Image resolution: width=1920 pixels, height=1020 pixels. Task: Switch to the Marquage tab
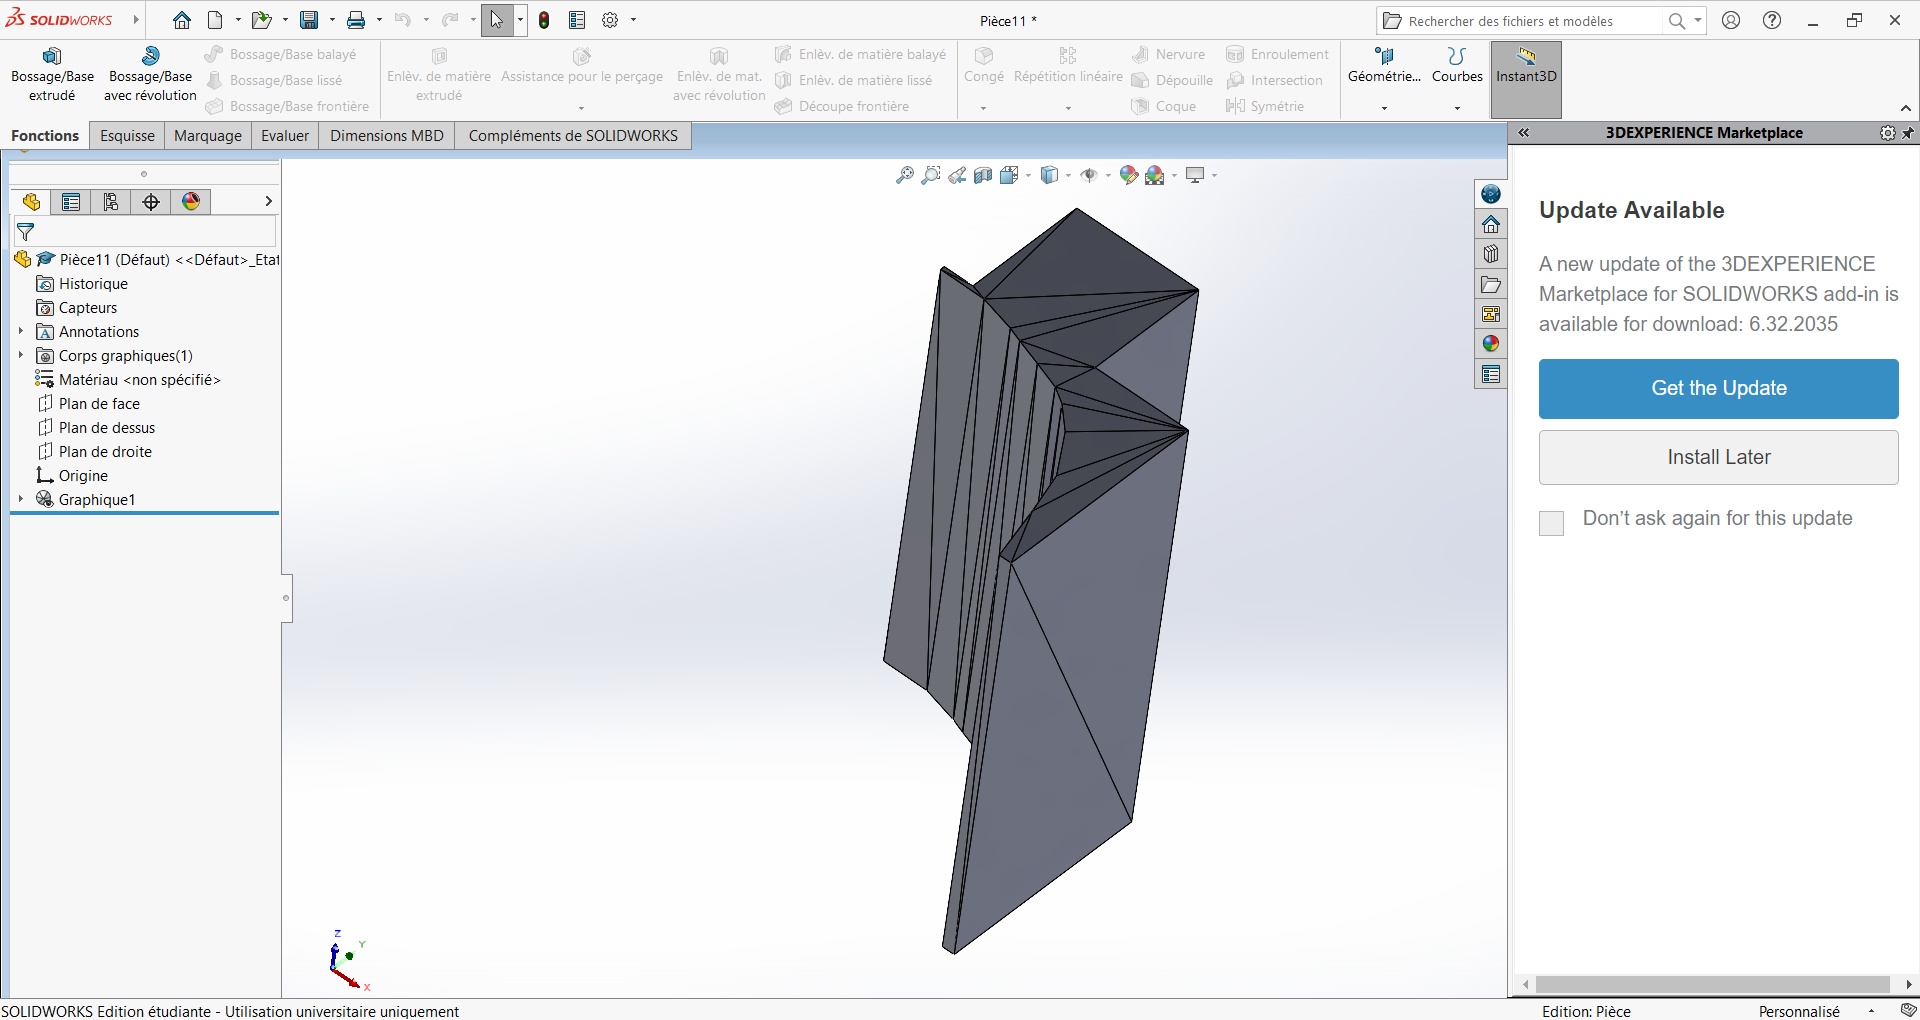[x=208, y=136]
